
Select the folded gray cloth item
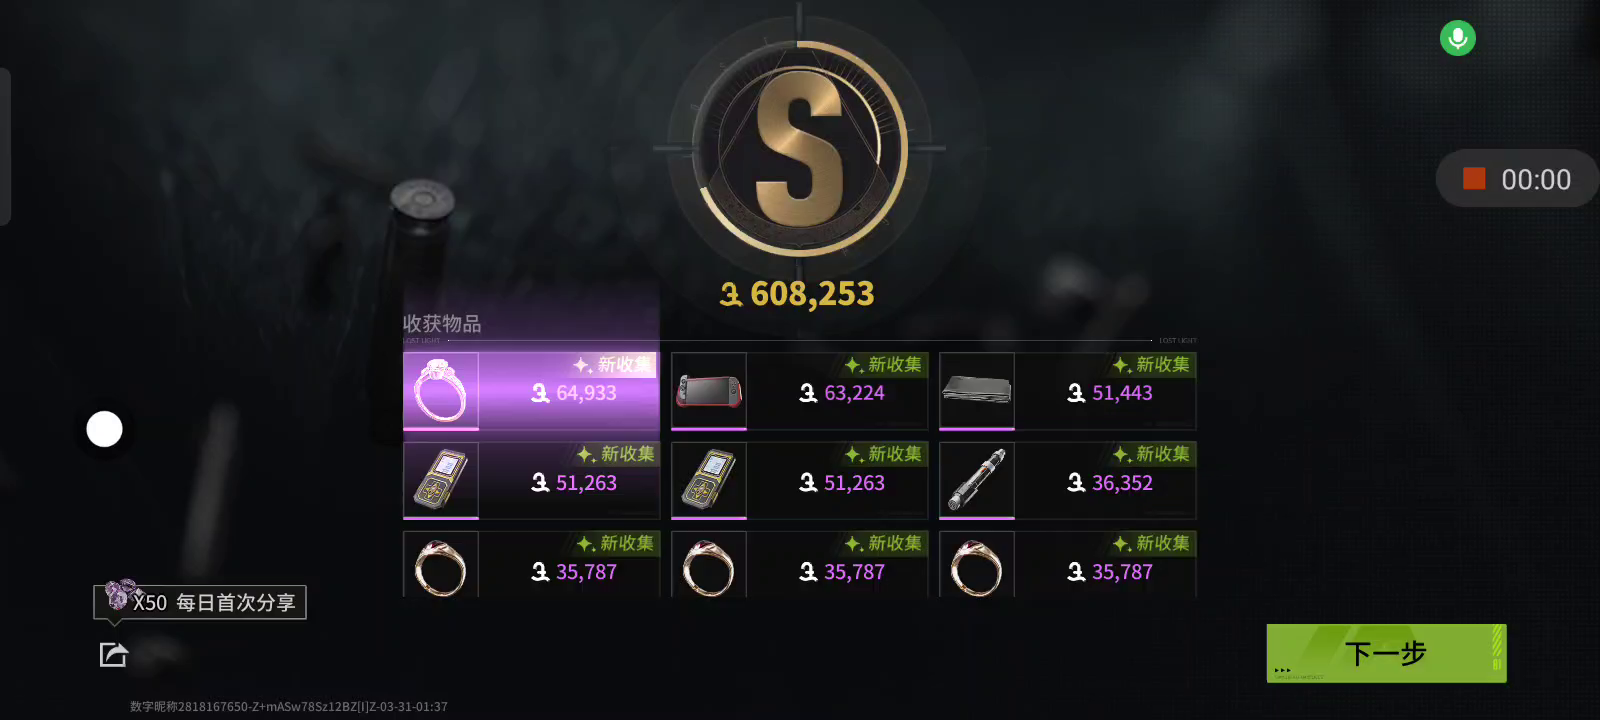(1067, 391)
